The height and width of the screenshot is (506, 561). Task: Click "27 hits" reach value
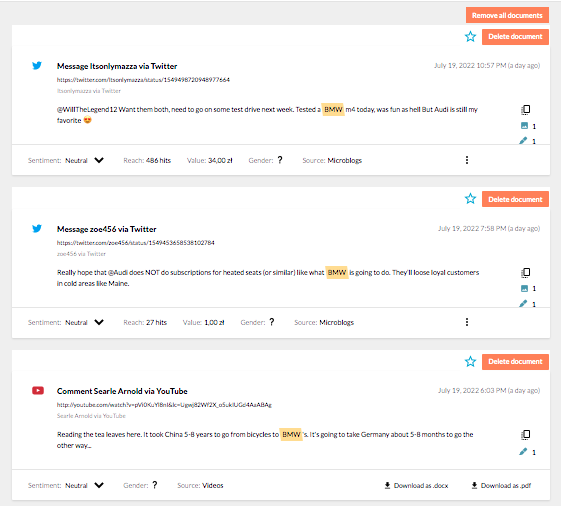click(x=156, y=322)
